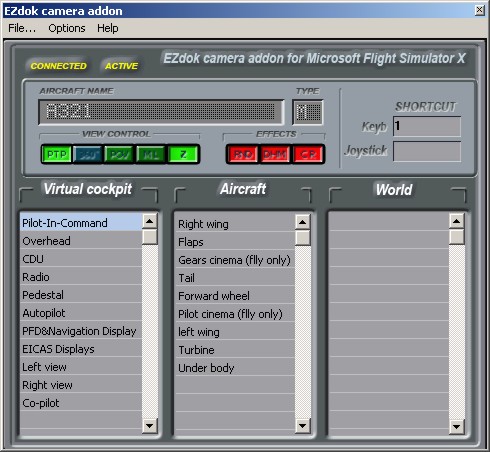Click the Aircraft list scroll up arrow
The image size is (490, 452).
(303, 222)
